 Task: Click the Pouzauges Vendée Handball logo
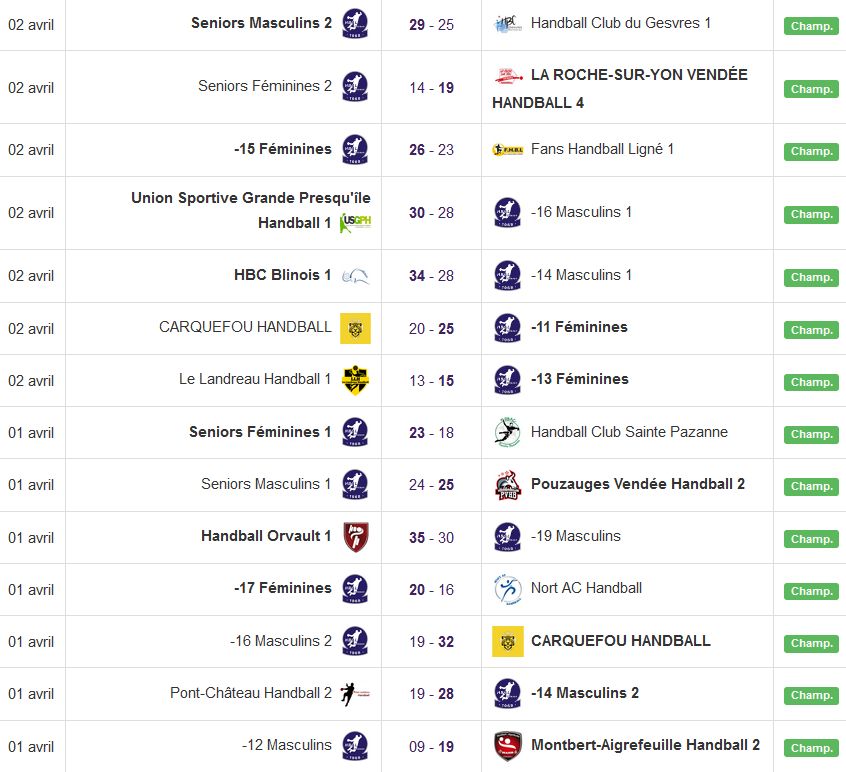pyautogui.click(x=508, y=485)
